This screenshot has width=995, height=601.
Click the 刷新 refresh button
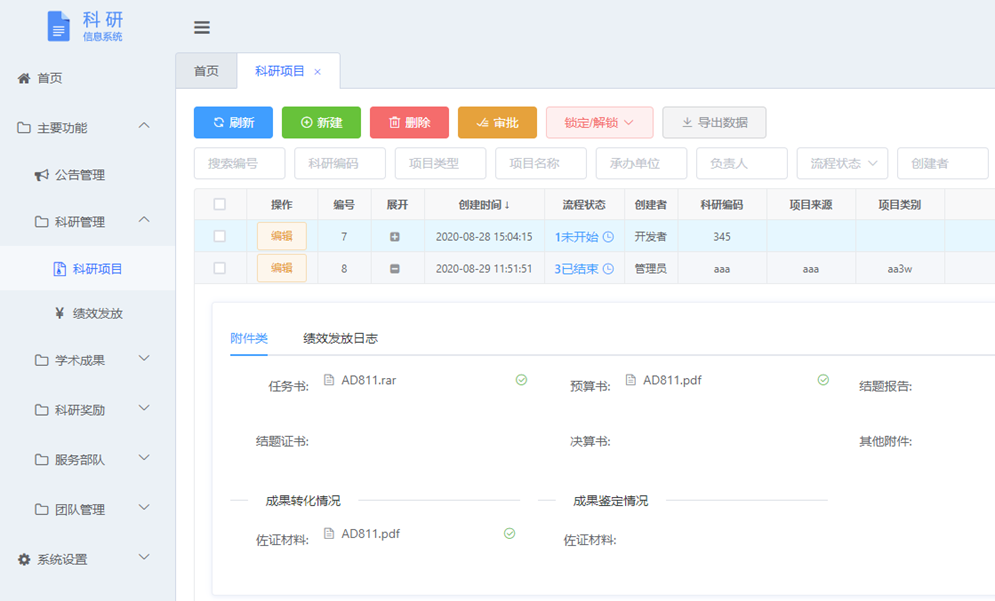point(234,122)
